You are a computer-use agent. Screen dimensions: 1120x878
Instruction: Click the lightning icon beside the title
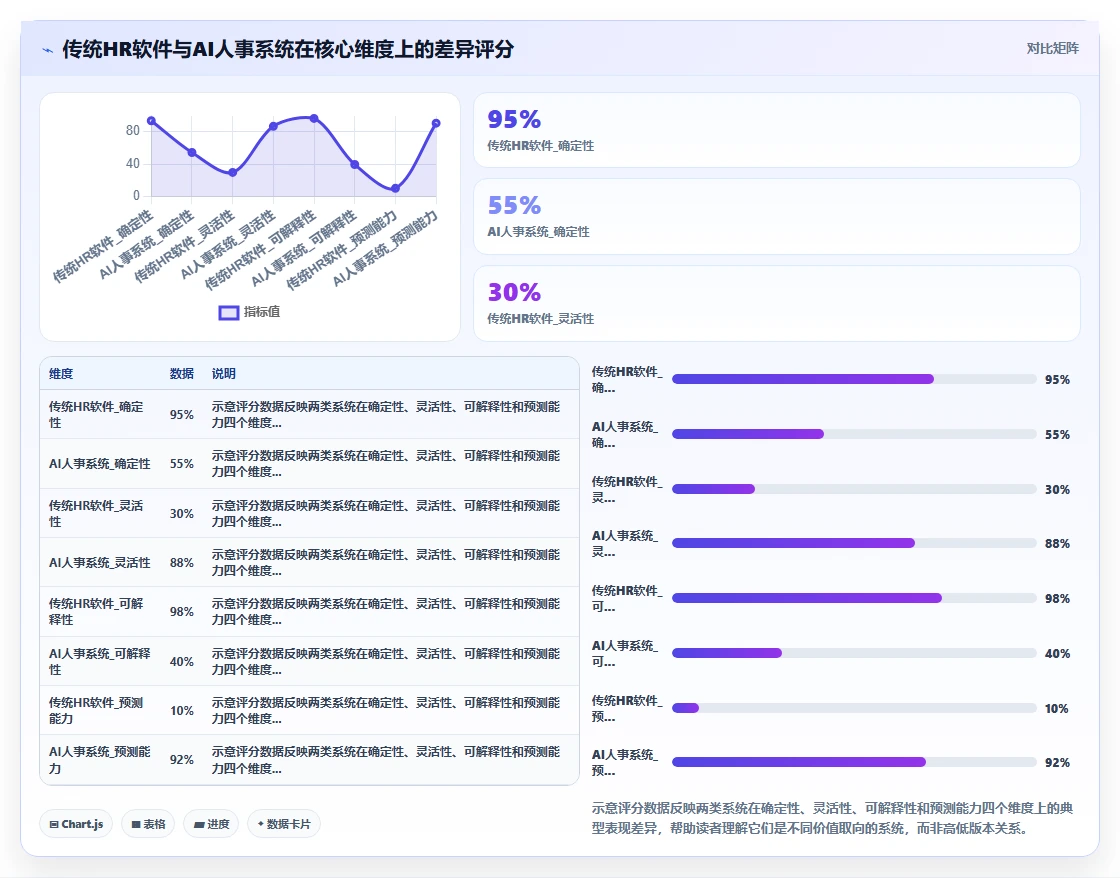[x=48, y=50]
